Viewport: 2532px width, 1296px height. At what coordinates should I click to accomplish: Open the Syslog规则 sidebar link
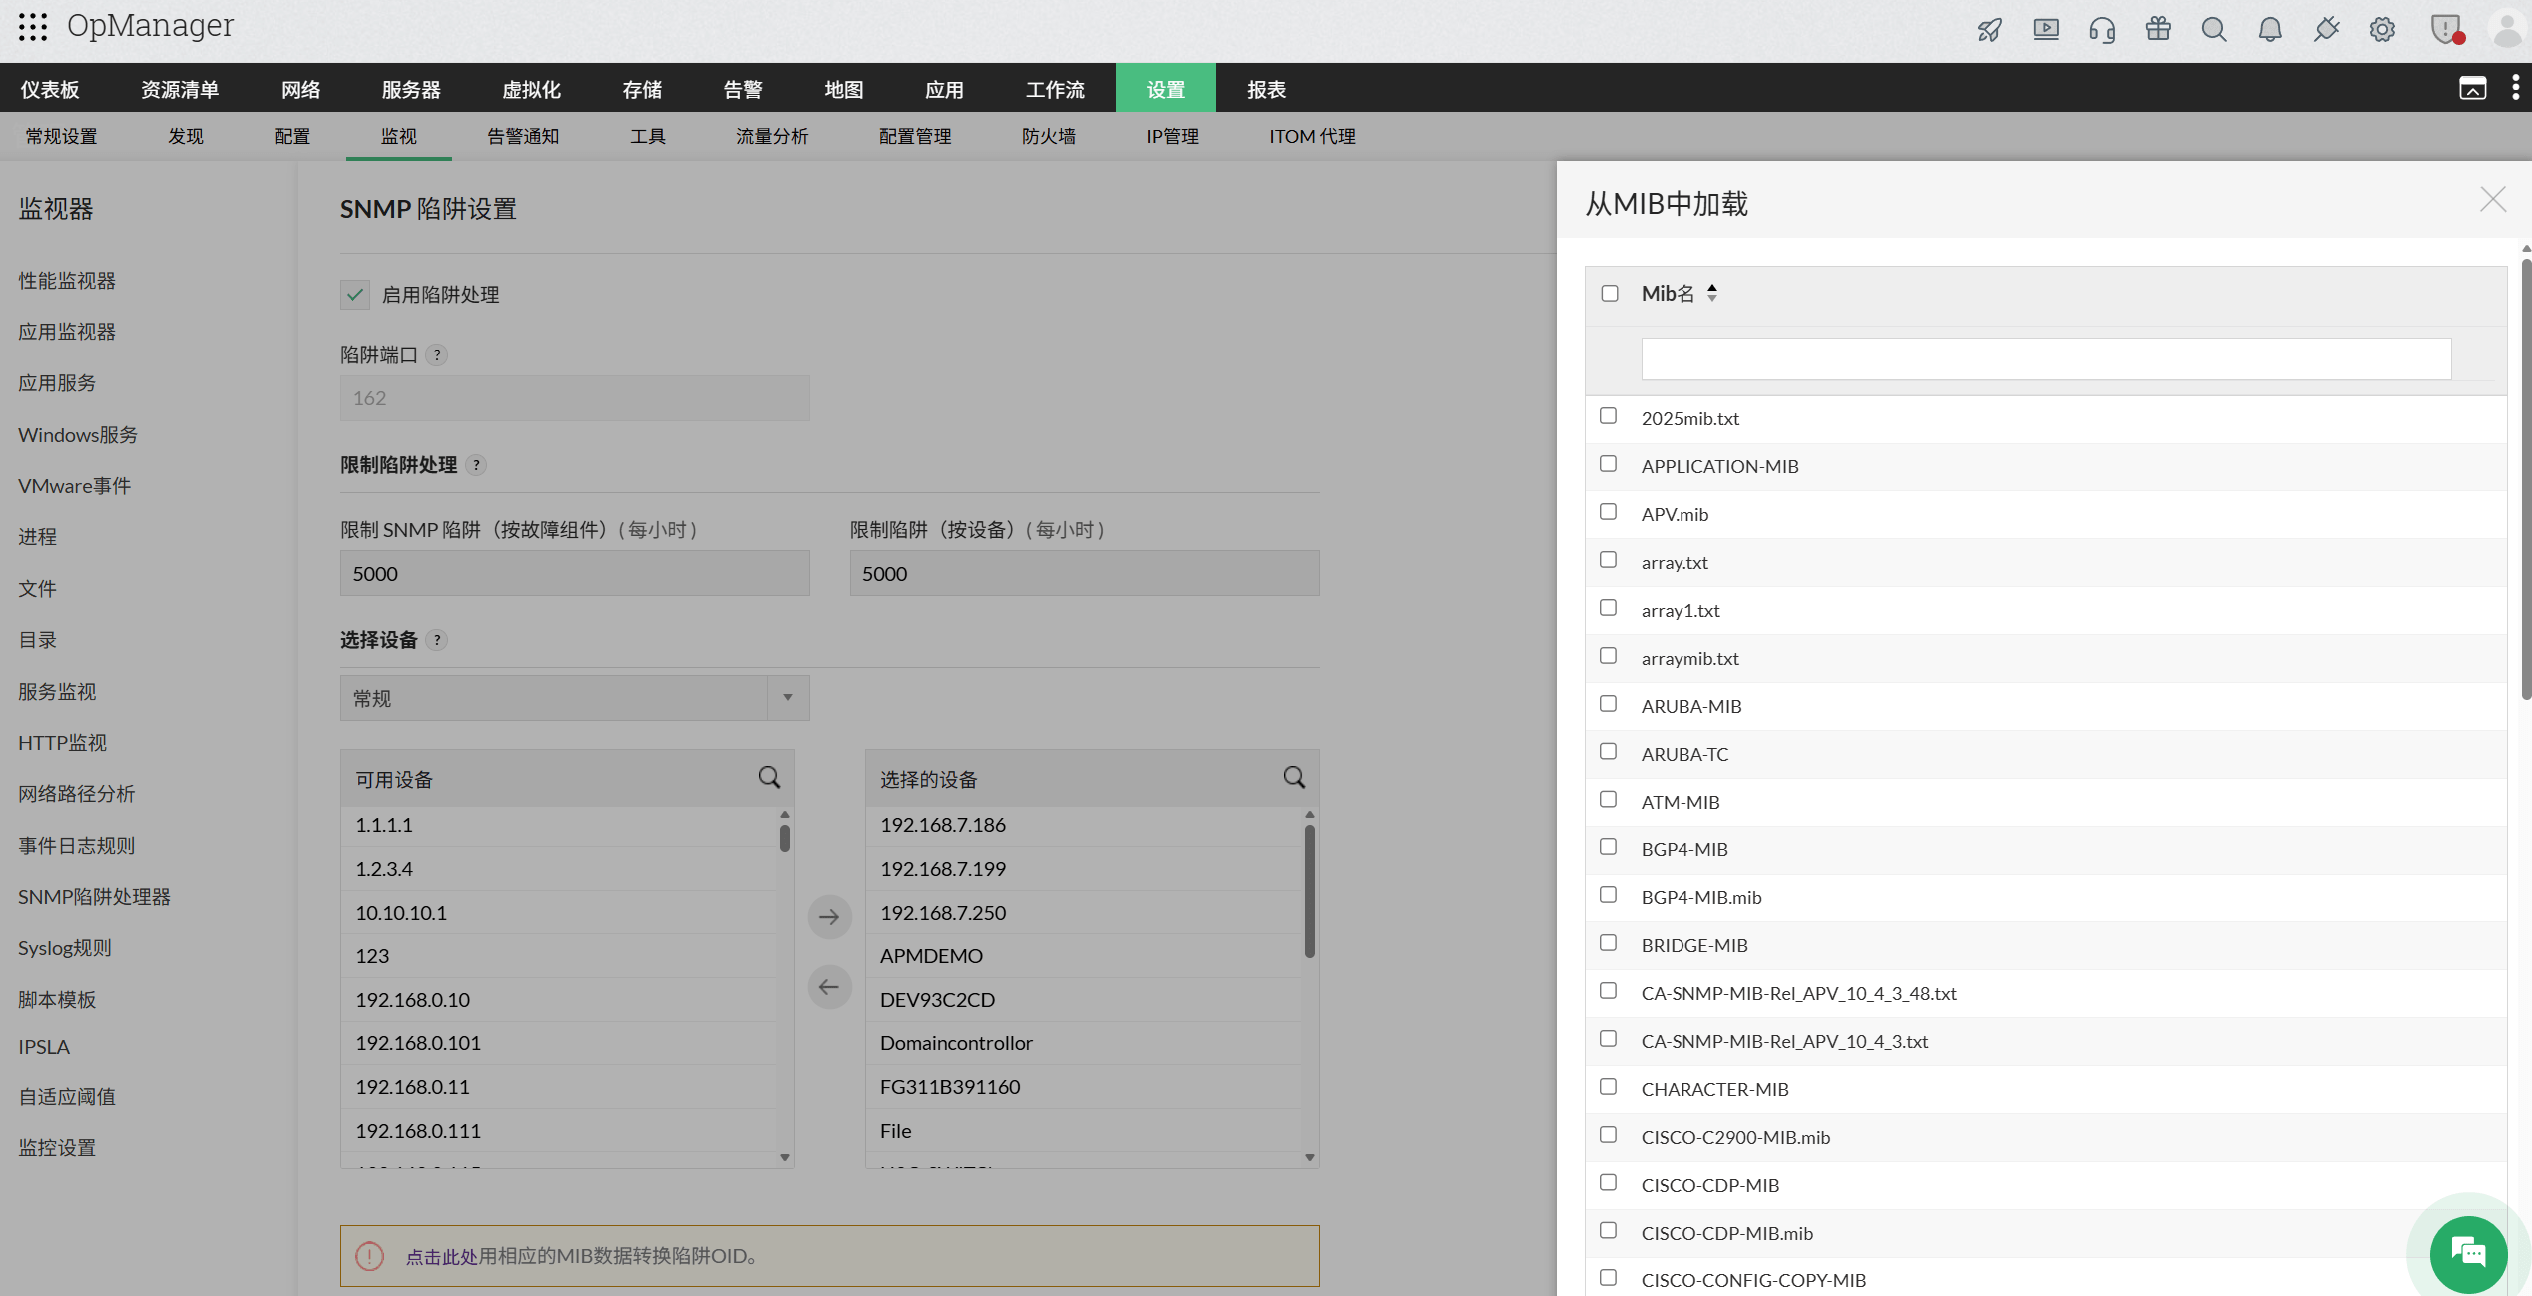click(x=65, y=948)
